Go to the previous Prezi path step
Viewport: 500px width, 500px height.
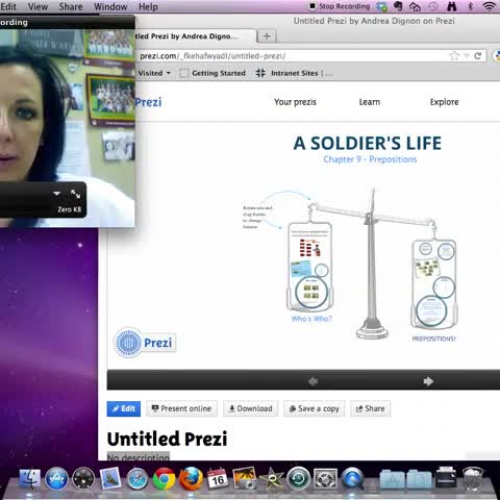point(313,381)
